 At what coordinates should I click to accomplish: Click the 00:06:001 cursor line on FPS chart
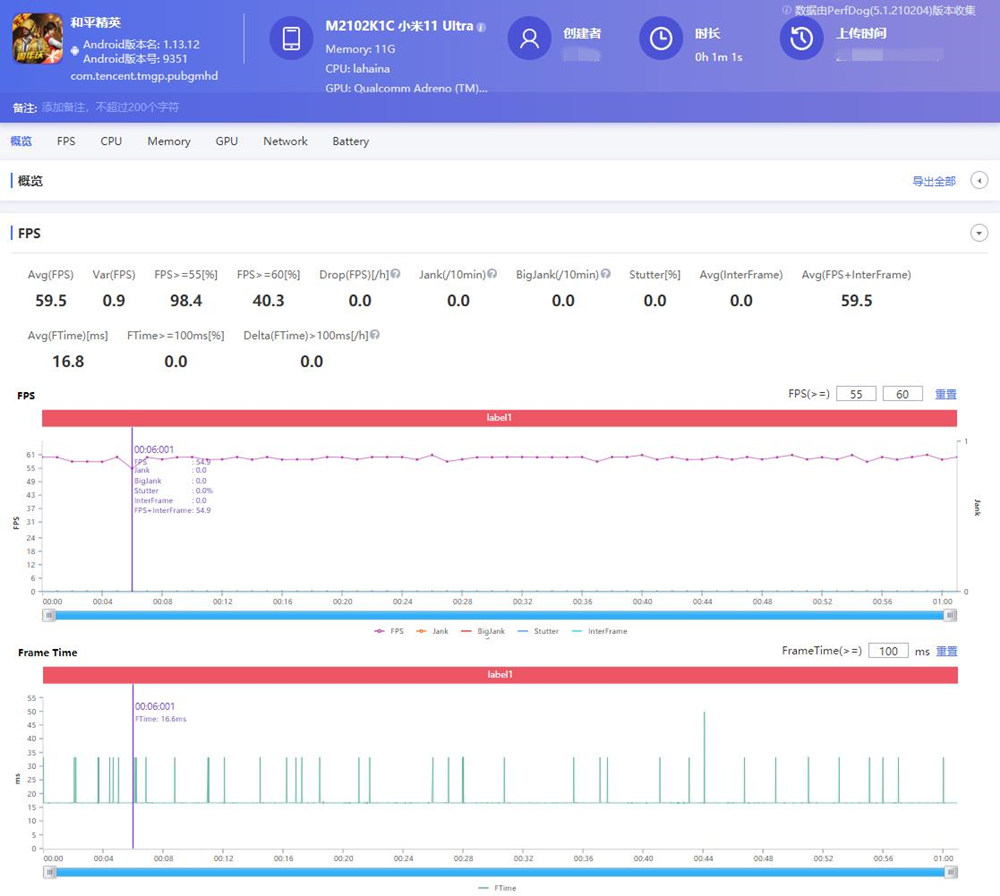click(x=132, y=510)
